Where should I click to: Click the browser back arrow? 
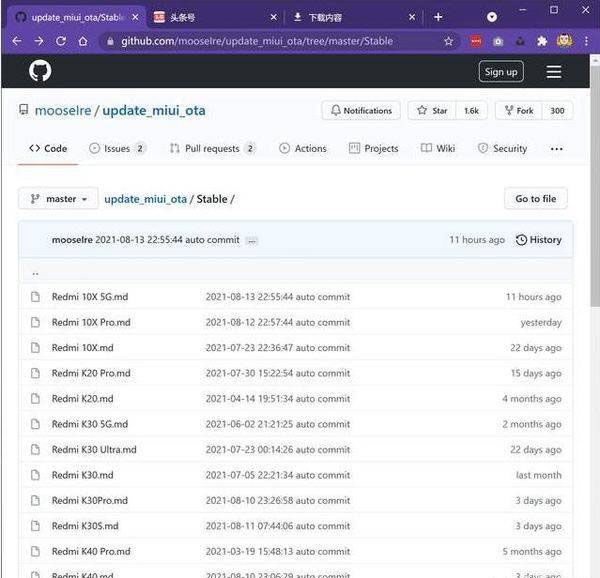click(x=15, y=41)
